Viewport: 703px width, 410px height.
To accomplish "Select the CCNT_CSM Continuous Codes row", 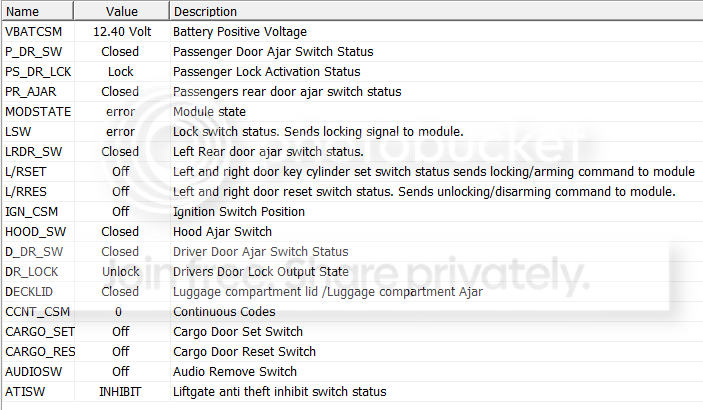I will click(x=352, y=312).
